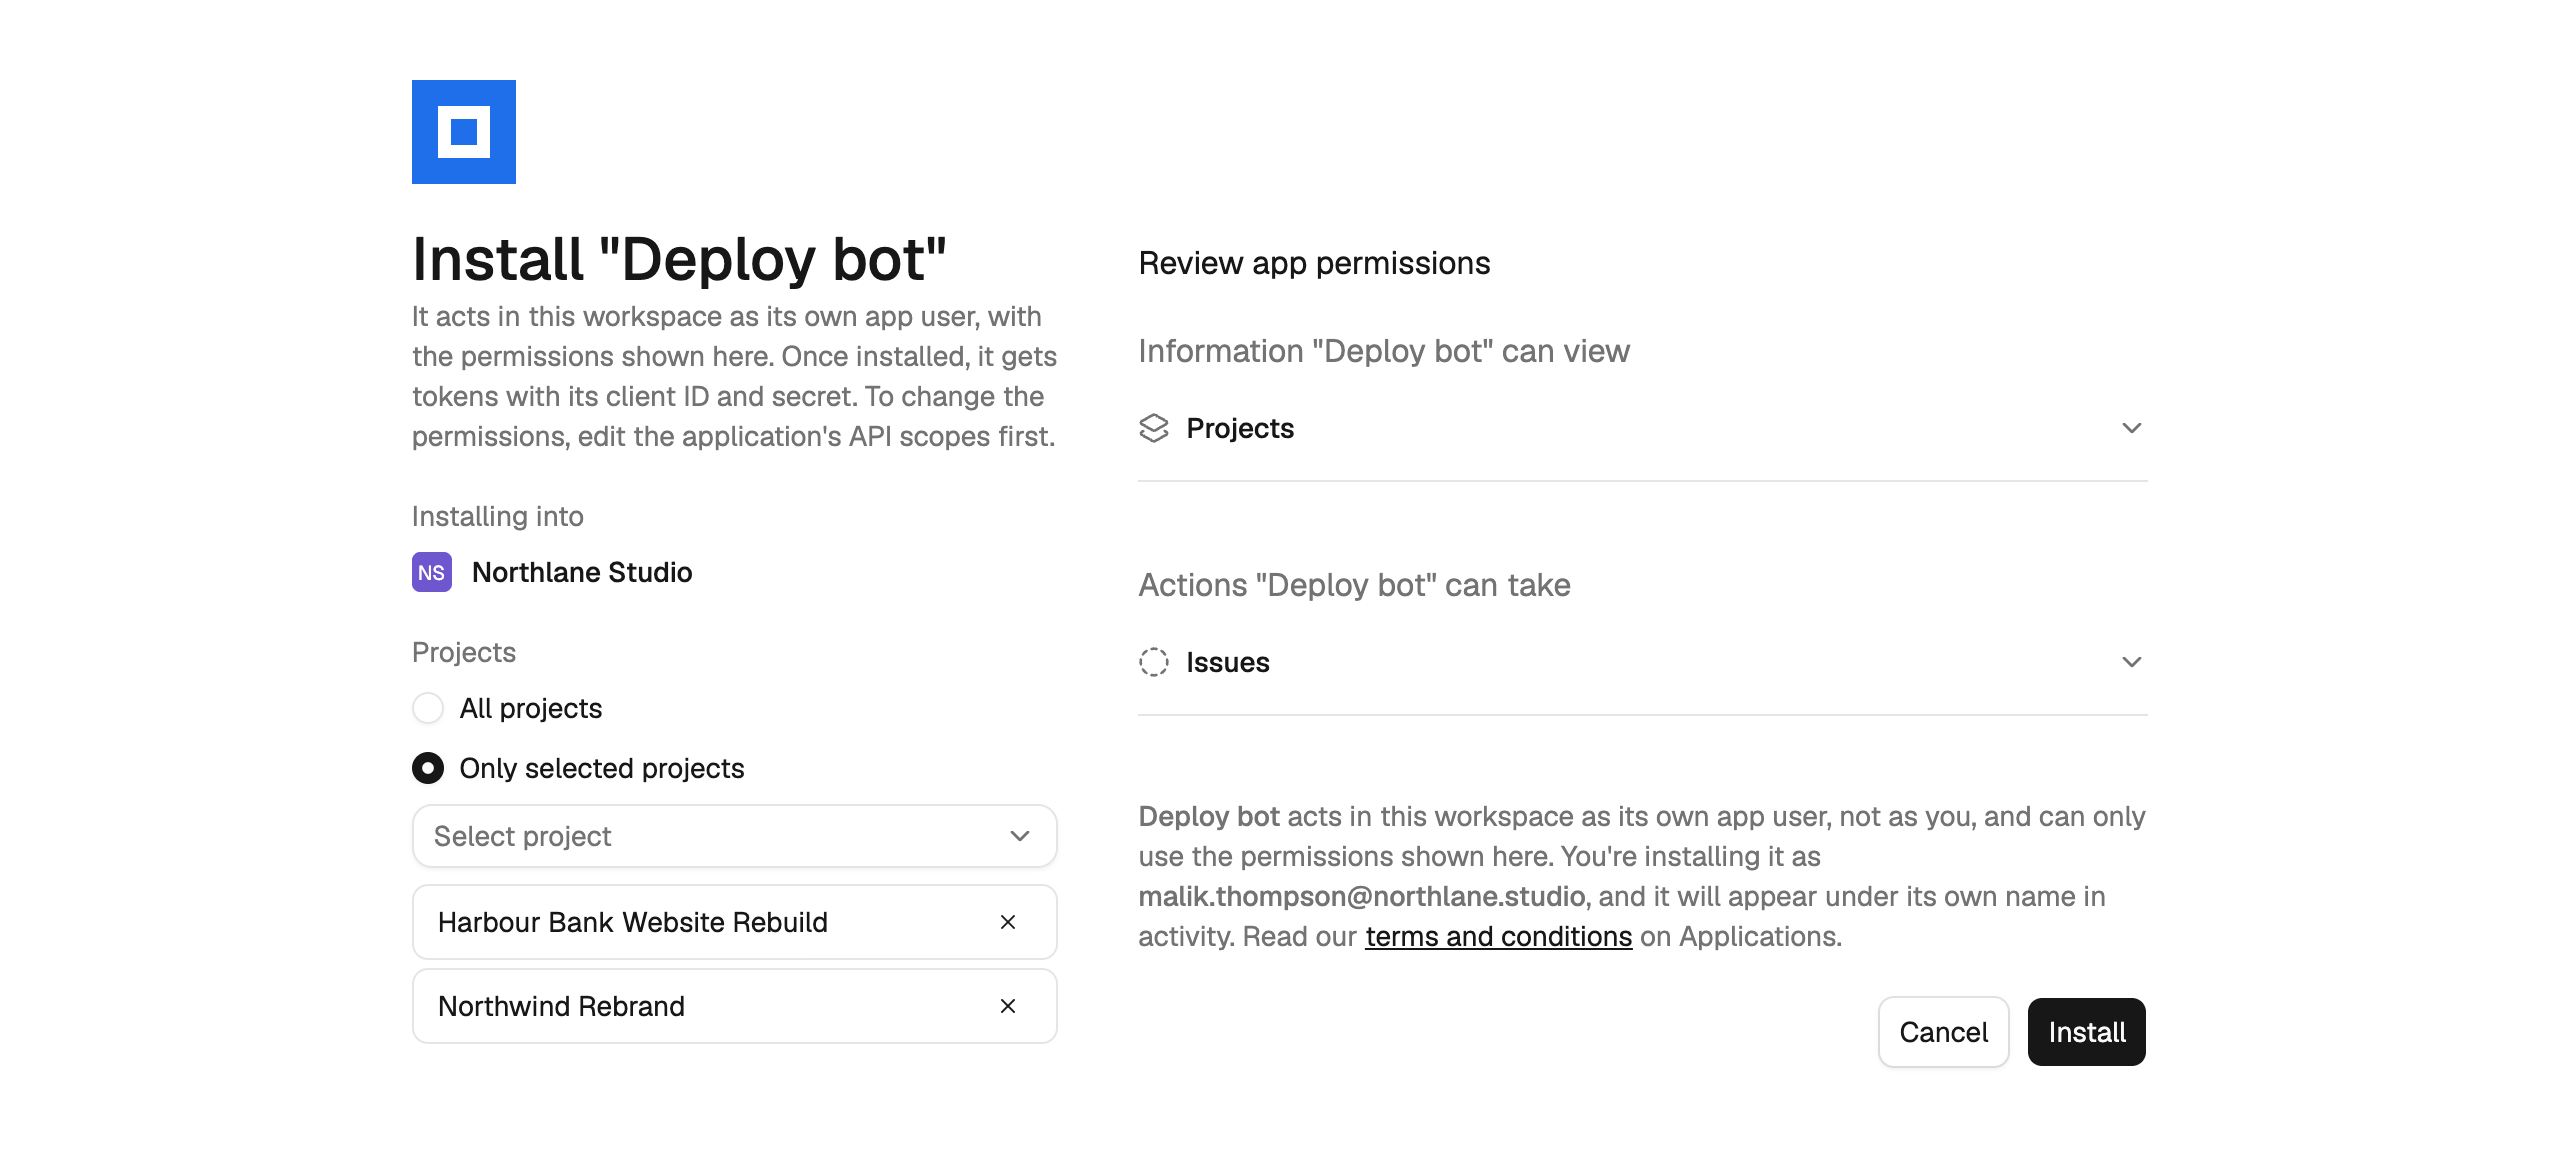Click the Projects permission row label
The height and width of the screenshot is (1164, 2560).
(x=1240, y=428)
